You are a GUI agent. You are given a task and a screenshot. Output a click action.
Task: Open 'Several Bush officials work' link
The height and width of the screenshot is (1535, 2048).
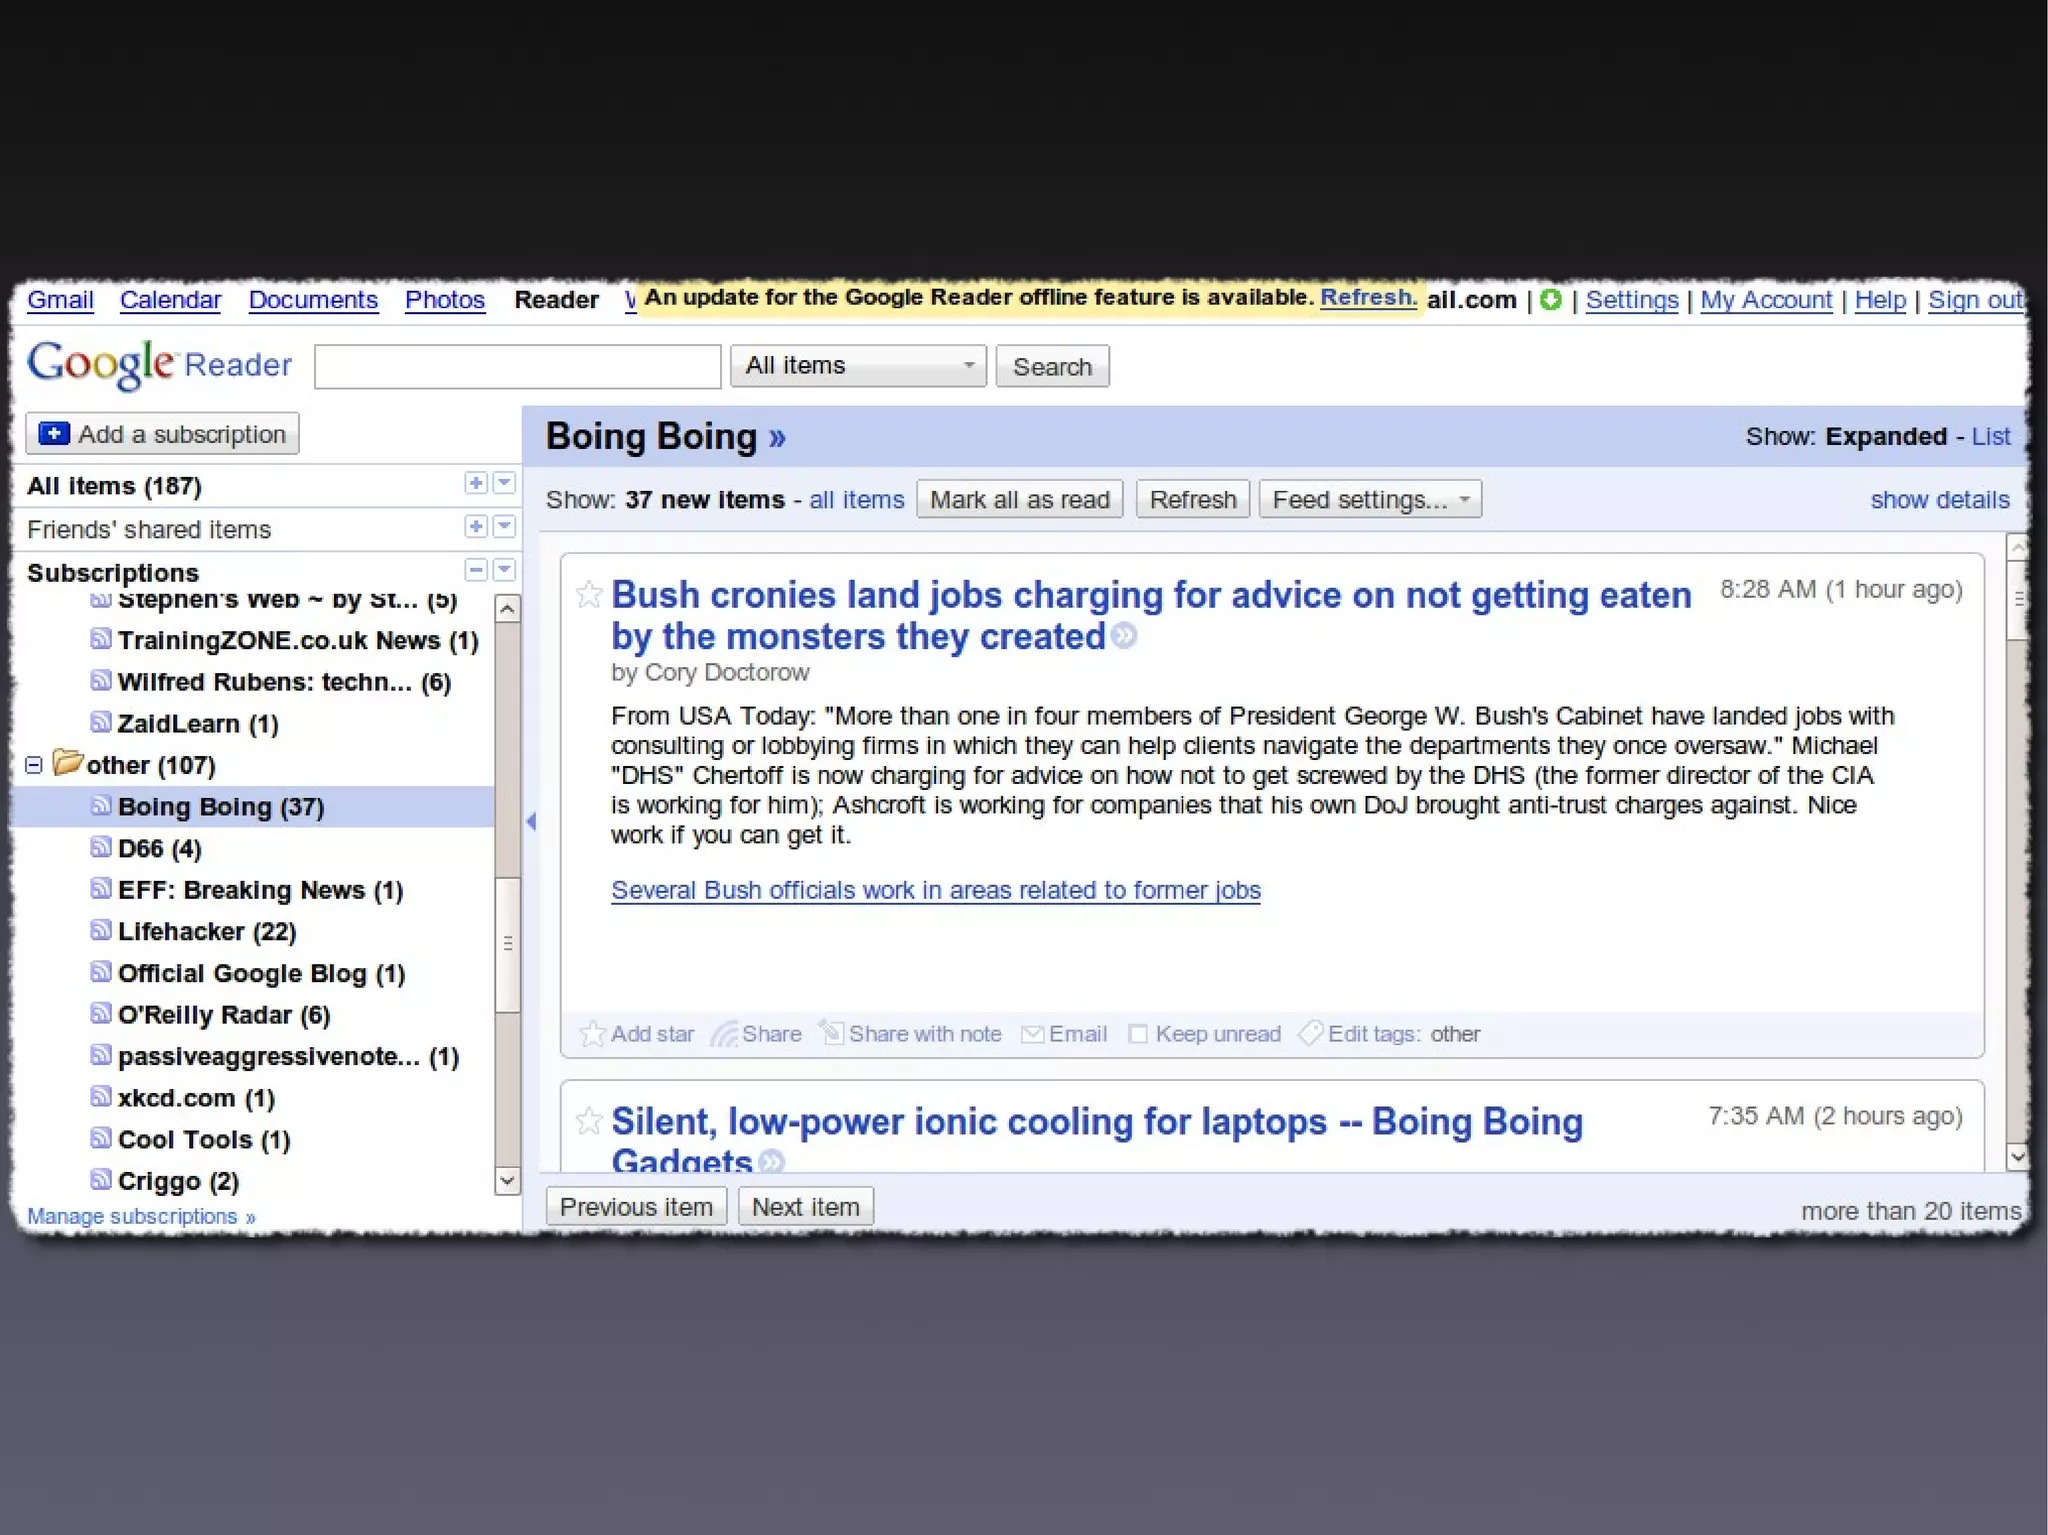tap(936, 890)
